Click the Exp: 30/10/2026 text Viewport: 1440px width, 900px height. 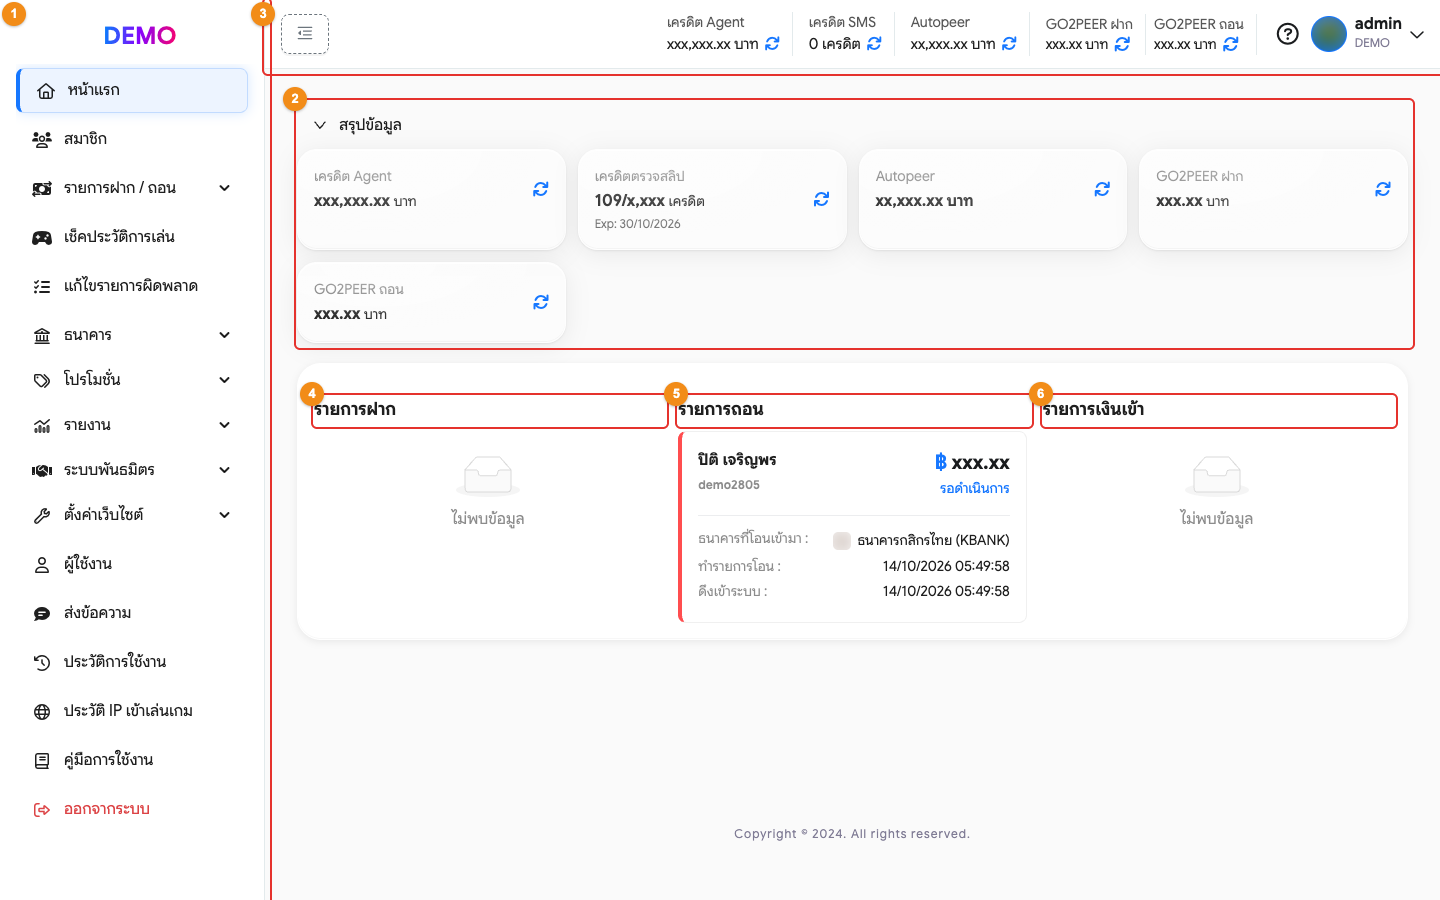[x=638, y=224]
